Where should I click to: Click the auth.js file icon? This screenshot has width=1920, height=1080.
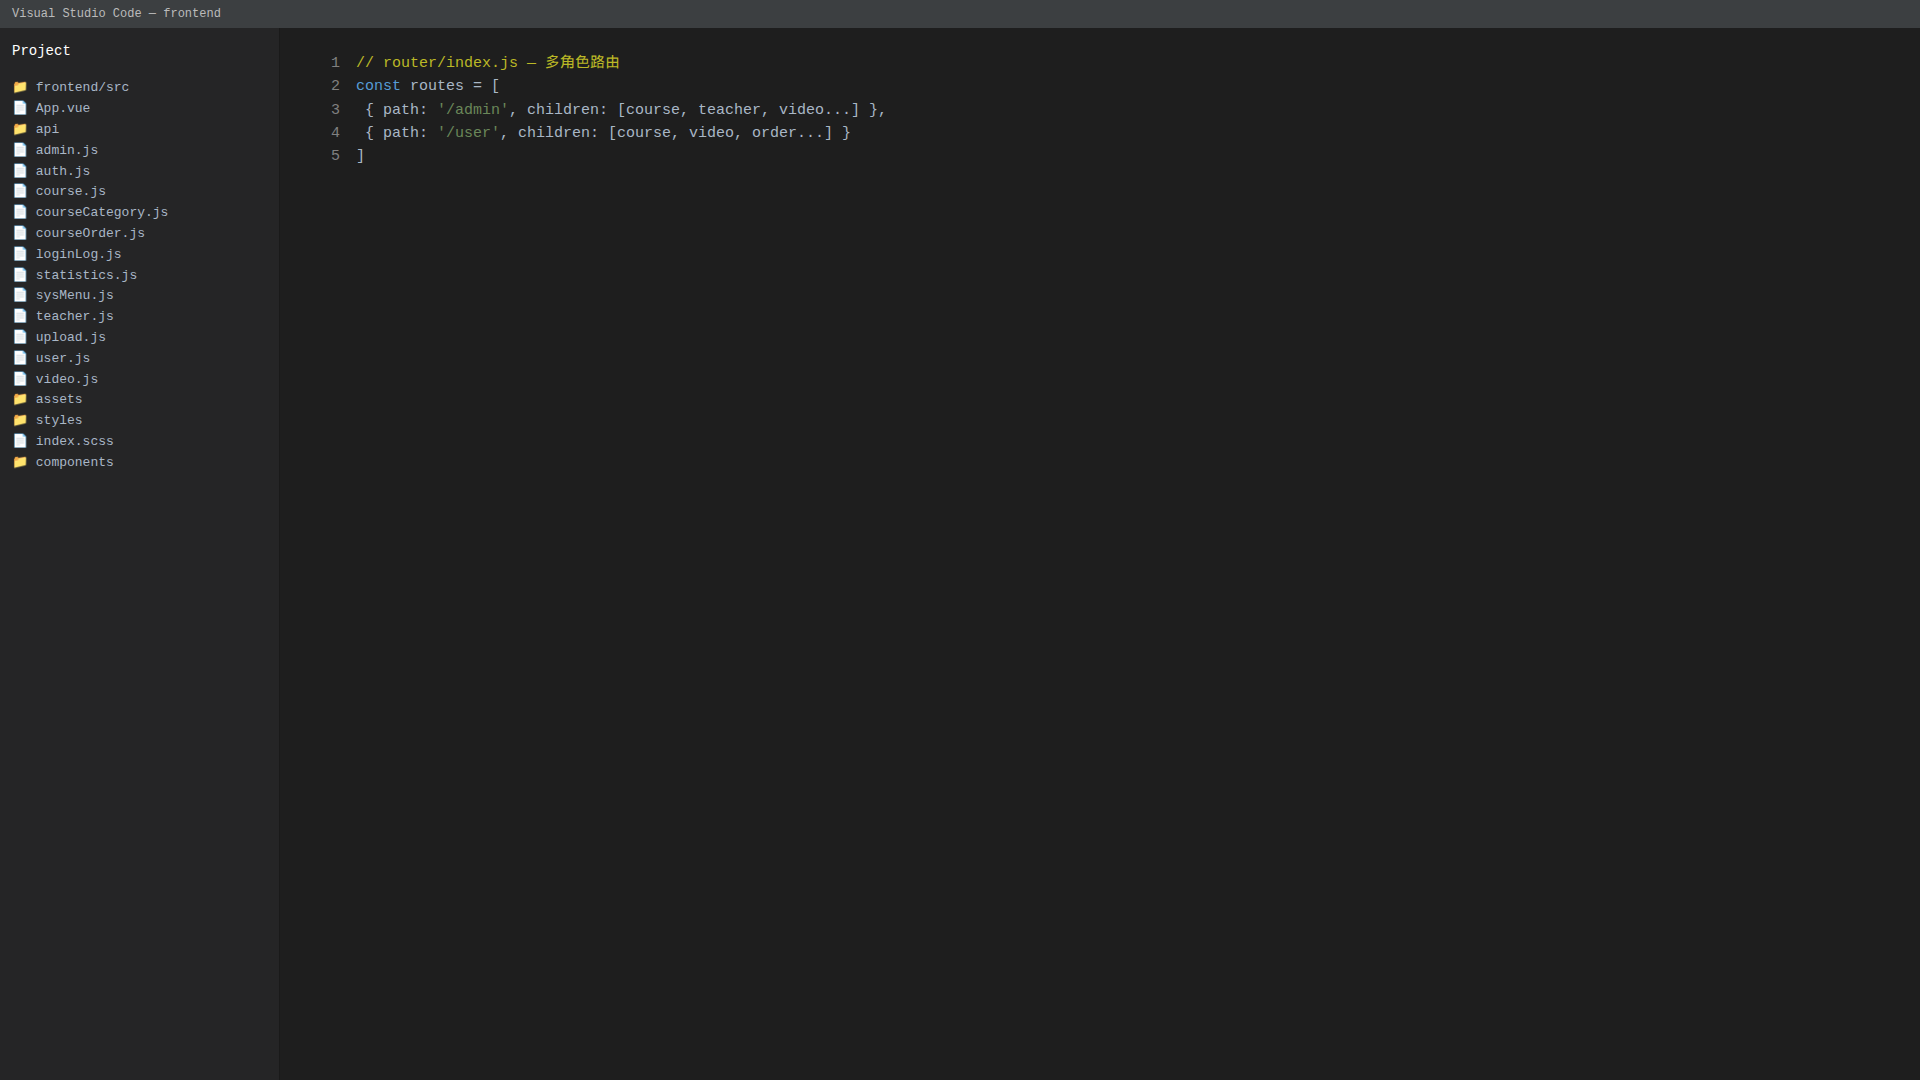pyautogui.click(x=20, y=171)
